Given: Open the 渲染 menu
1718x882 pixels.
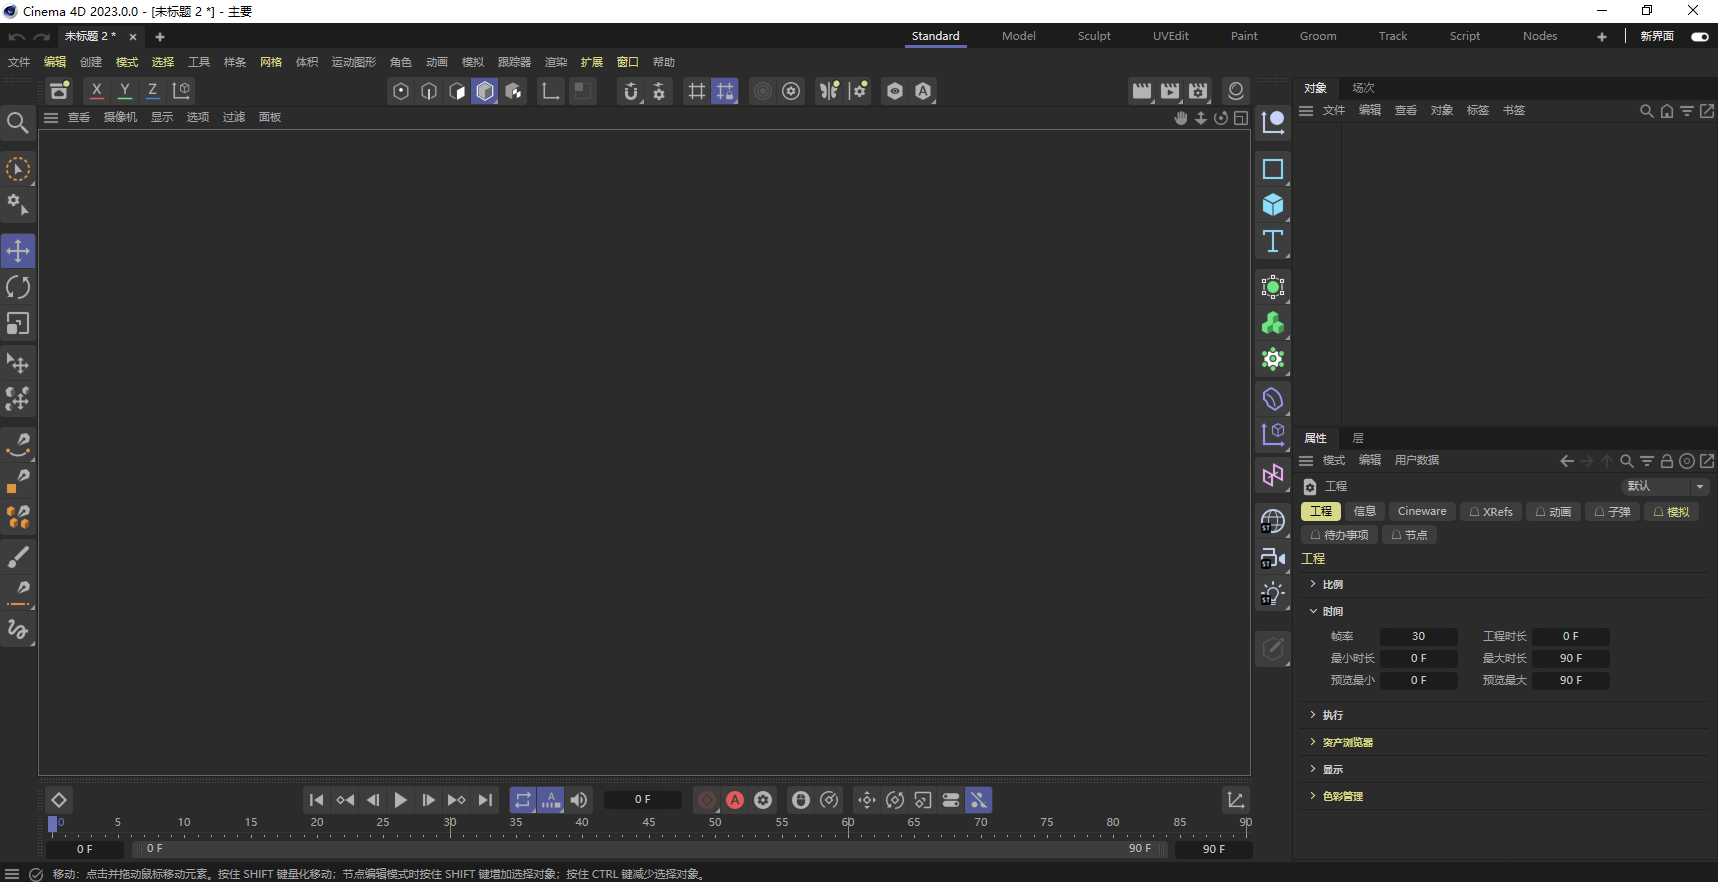Looking at the screenshot, I should (x=555, y=62).
